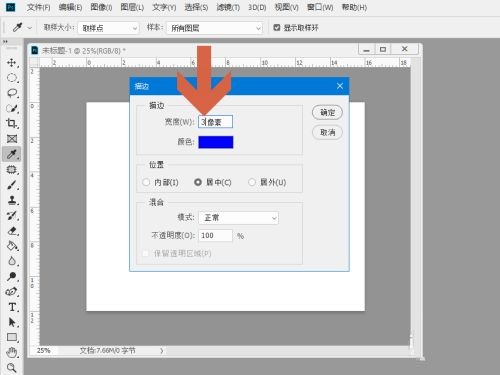The width and height of the screenshot is (500, 375).
Task: Select the Crop tool
Action: coord(12,123)
